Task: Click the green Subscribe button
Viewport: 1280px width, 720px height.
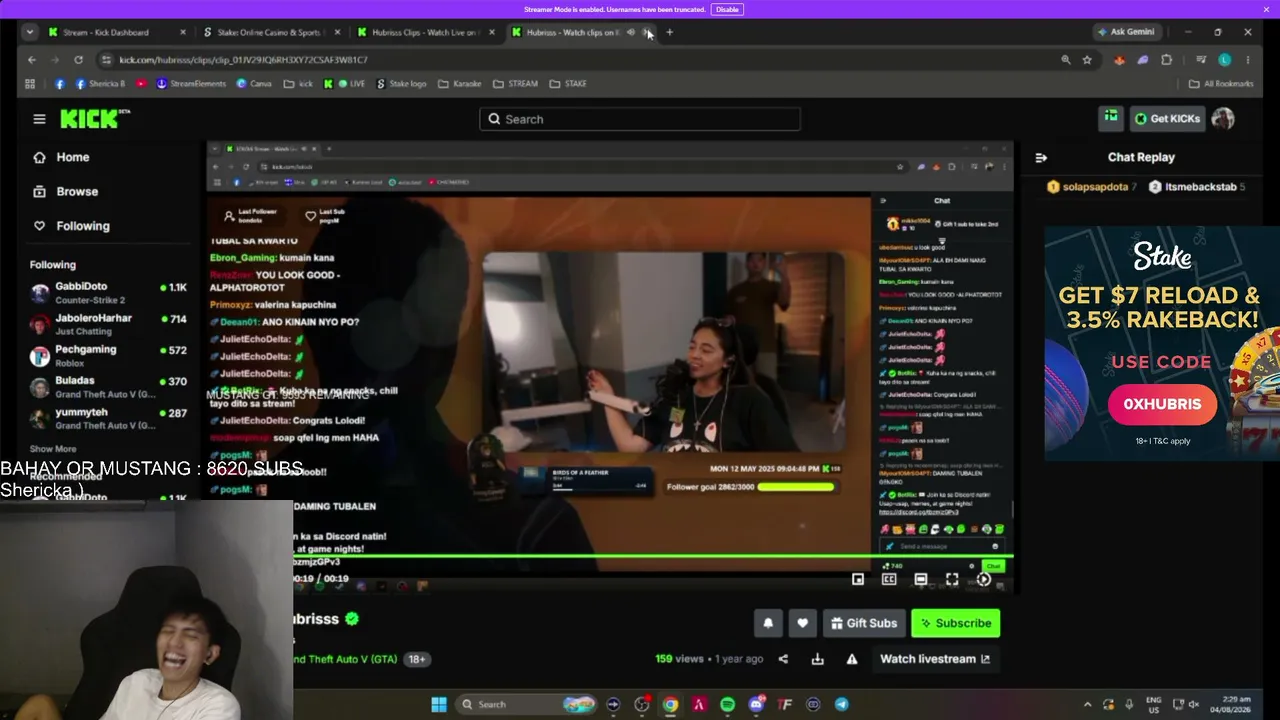Action: 956,623
